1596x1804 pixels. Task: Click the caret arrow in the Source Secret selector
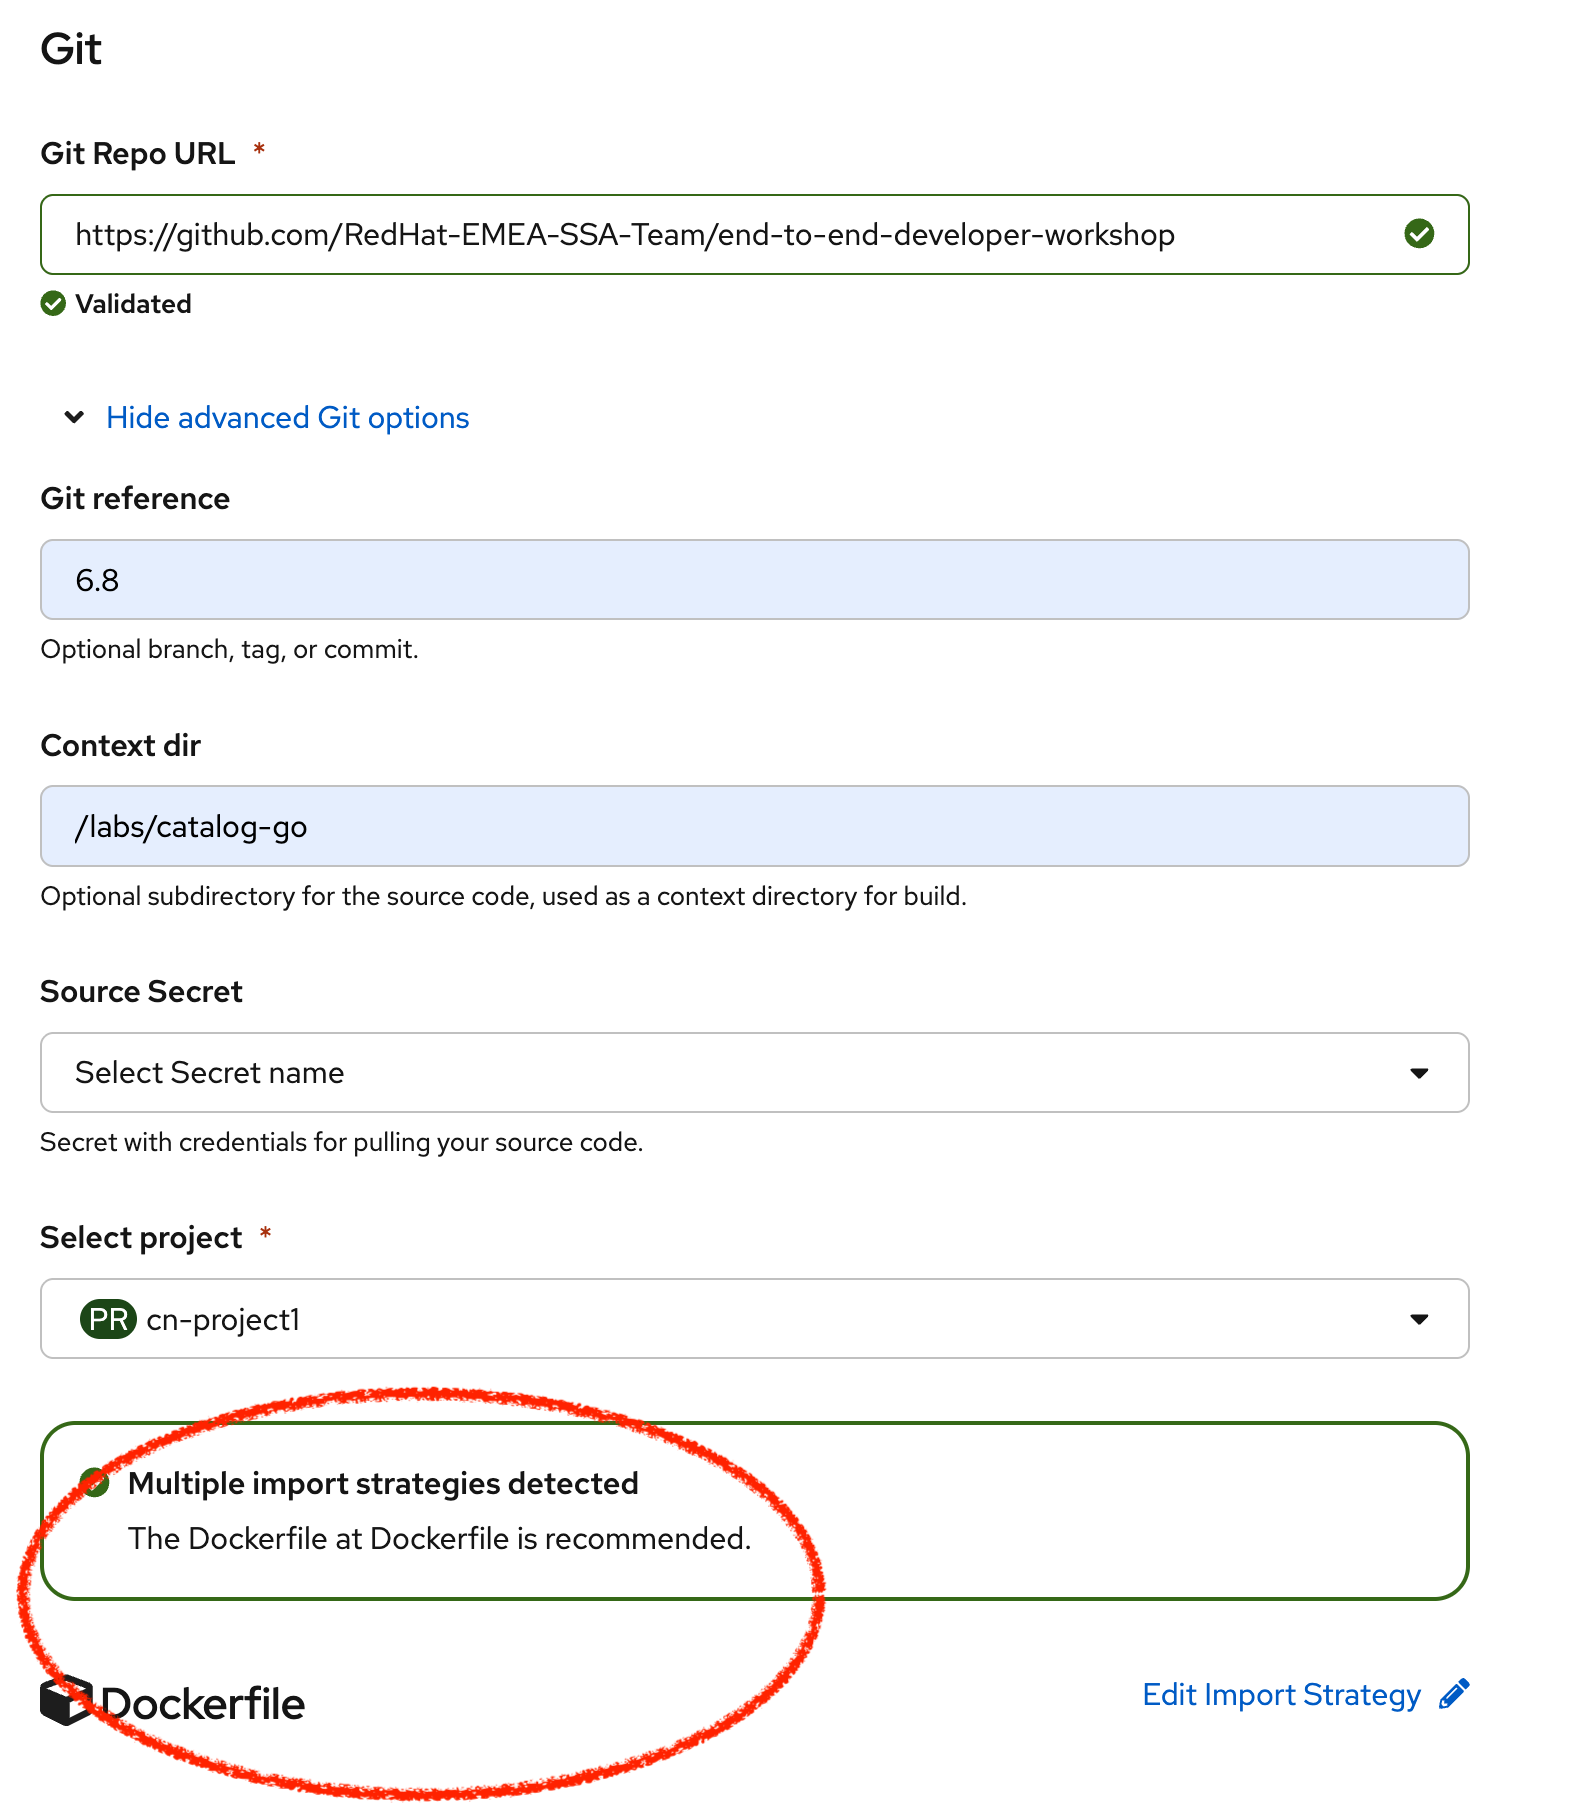point(1418,1073)
